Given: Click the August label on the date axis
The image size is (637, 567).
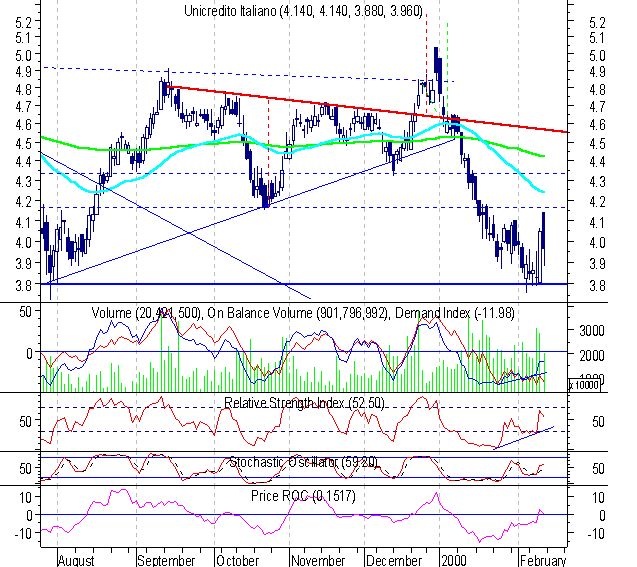Looking at the screenshot, I should pos(76,561).
